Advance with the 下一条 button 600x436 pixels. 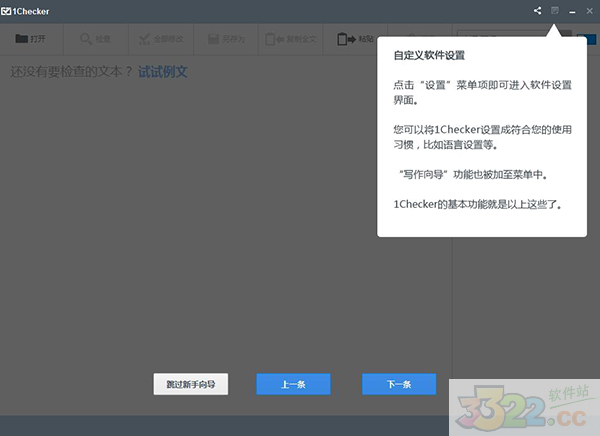(x=399, y=384)
